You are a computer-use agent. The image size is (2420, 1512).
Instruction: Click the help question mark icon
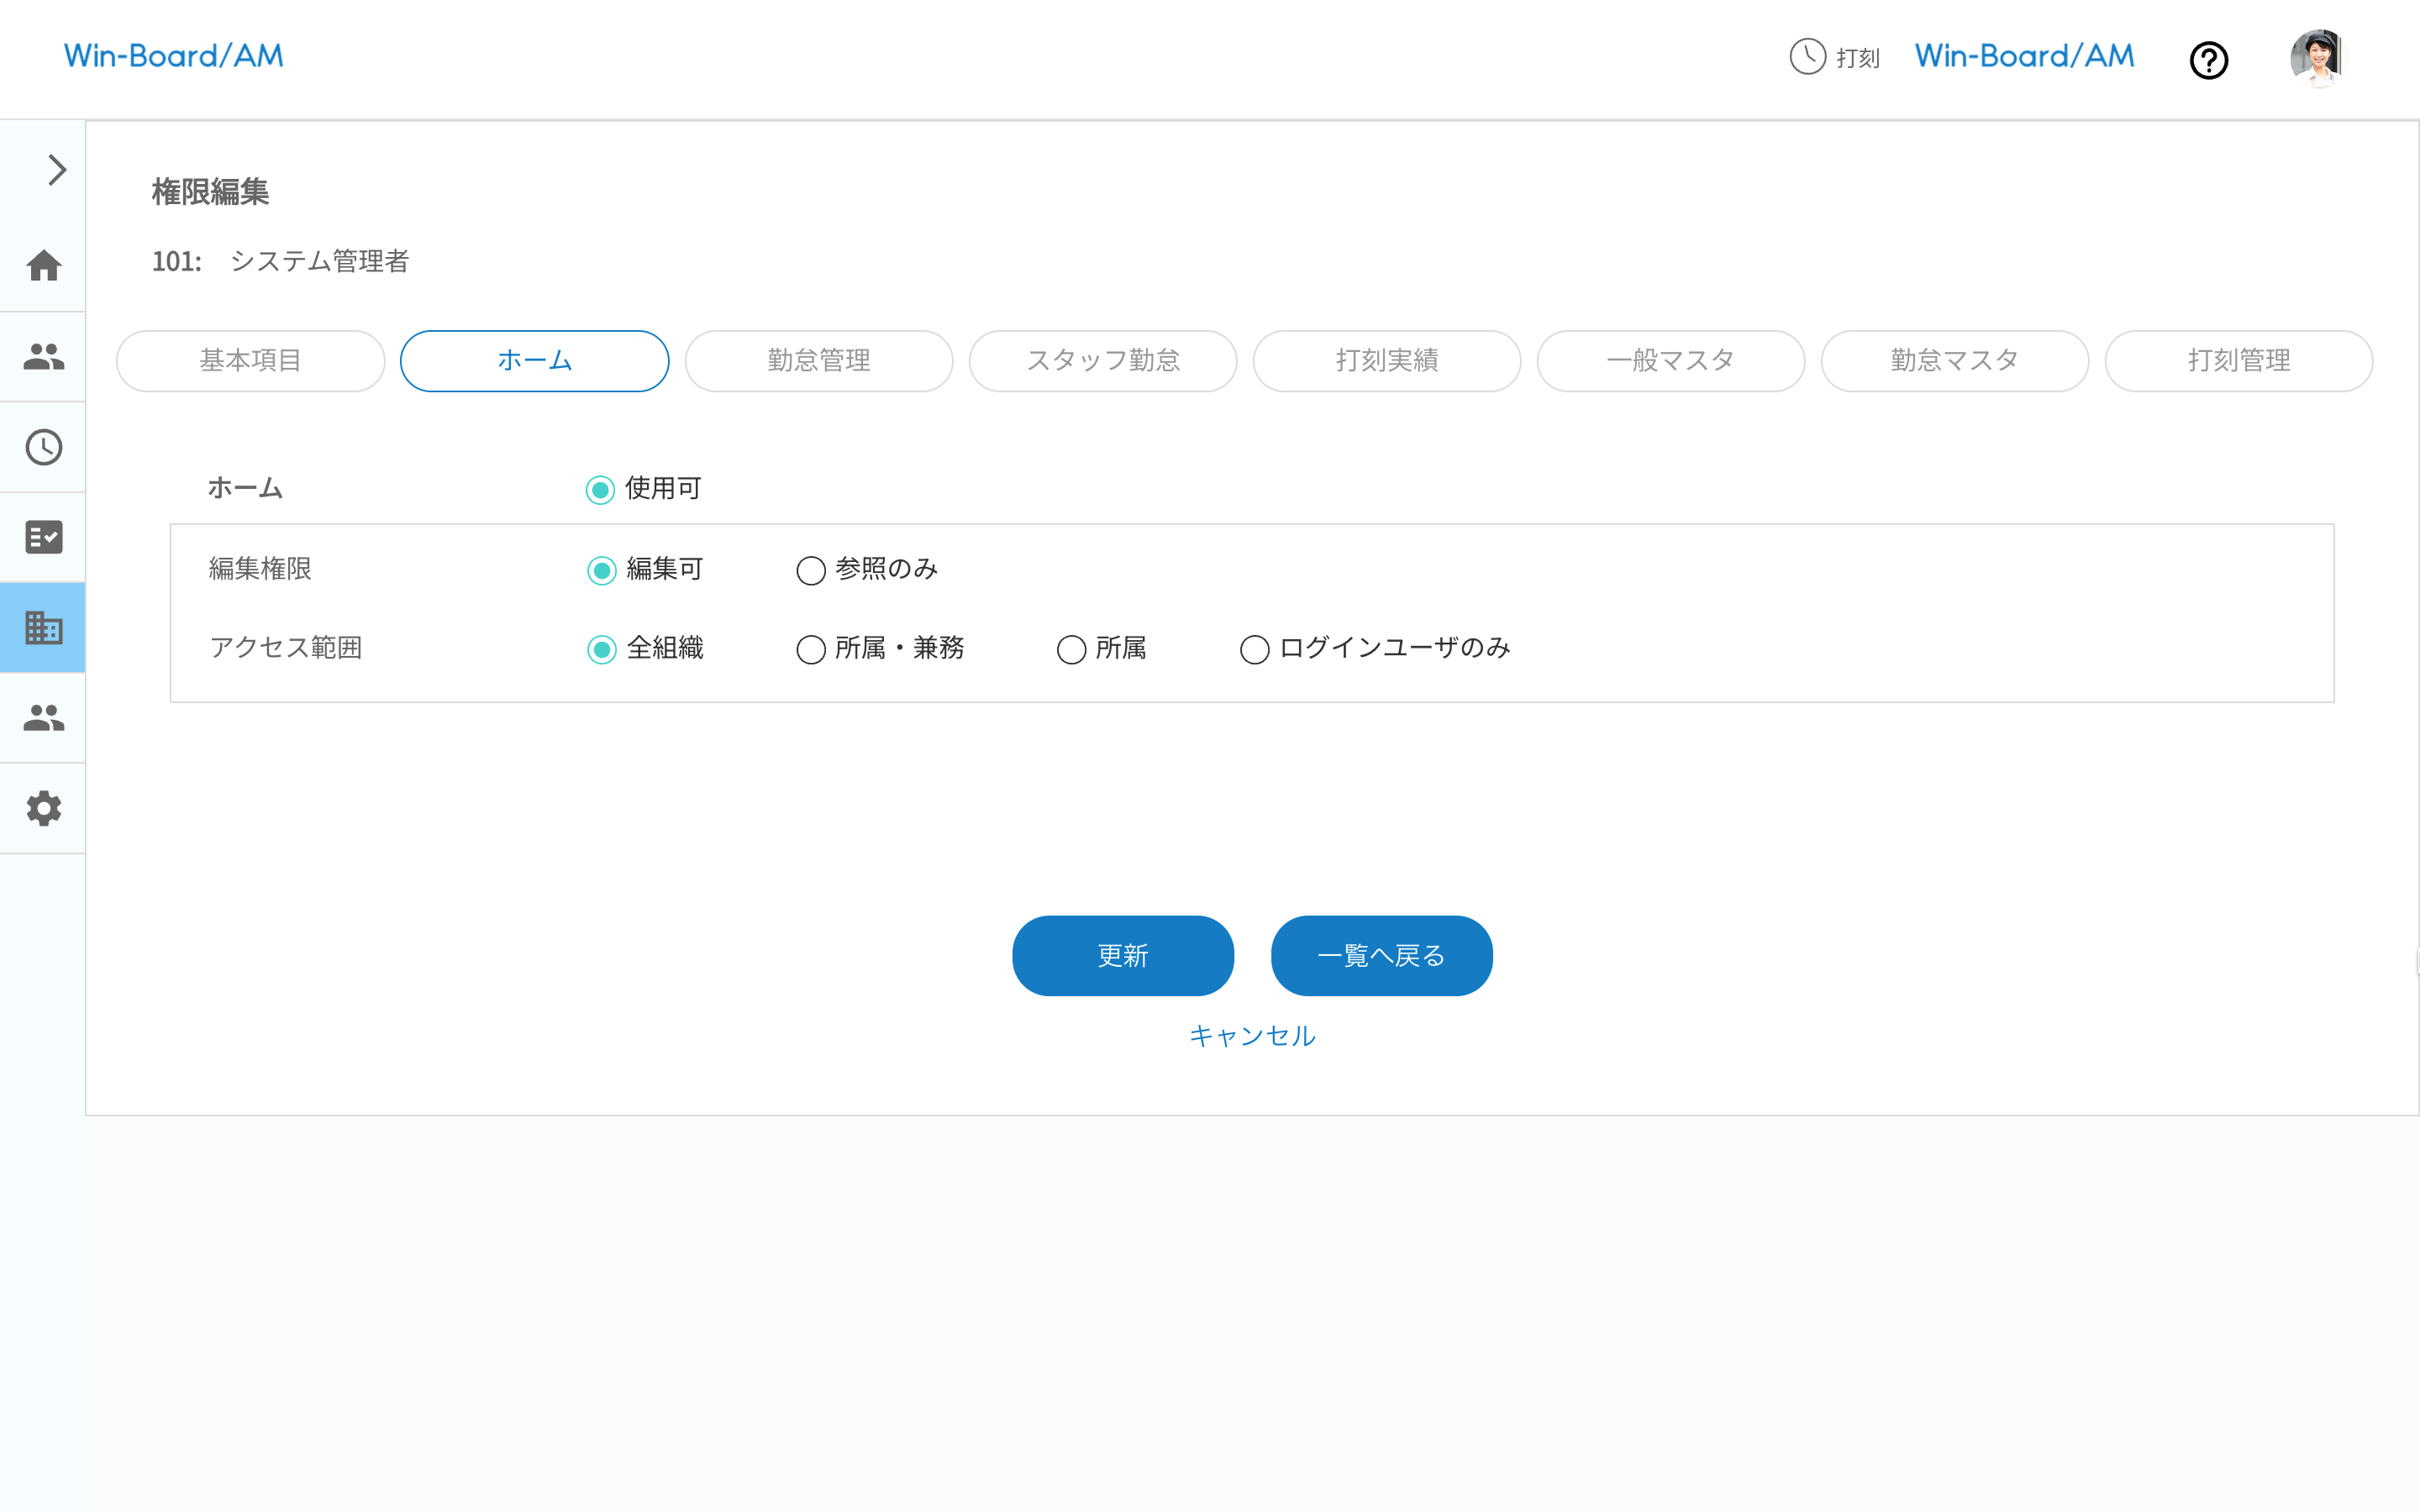click(2208, 60)
